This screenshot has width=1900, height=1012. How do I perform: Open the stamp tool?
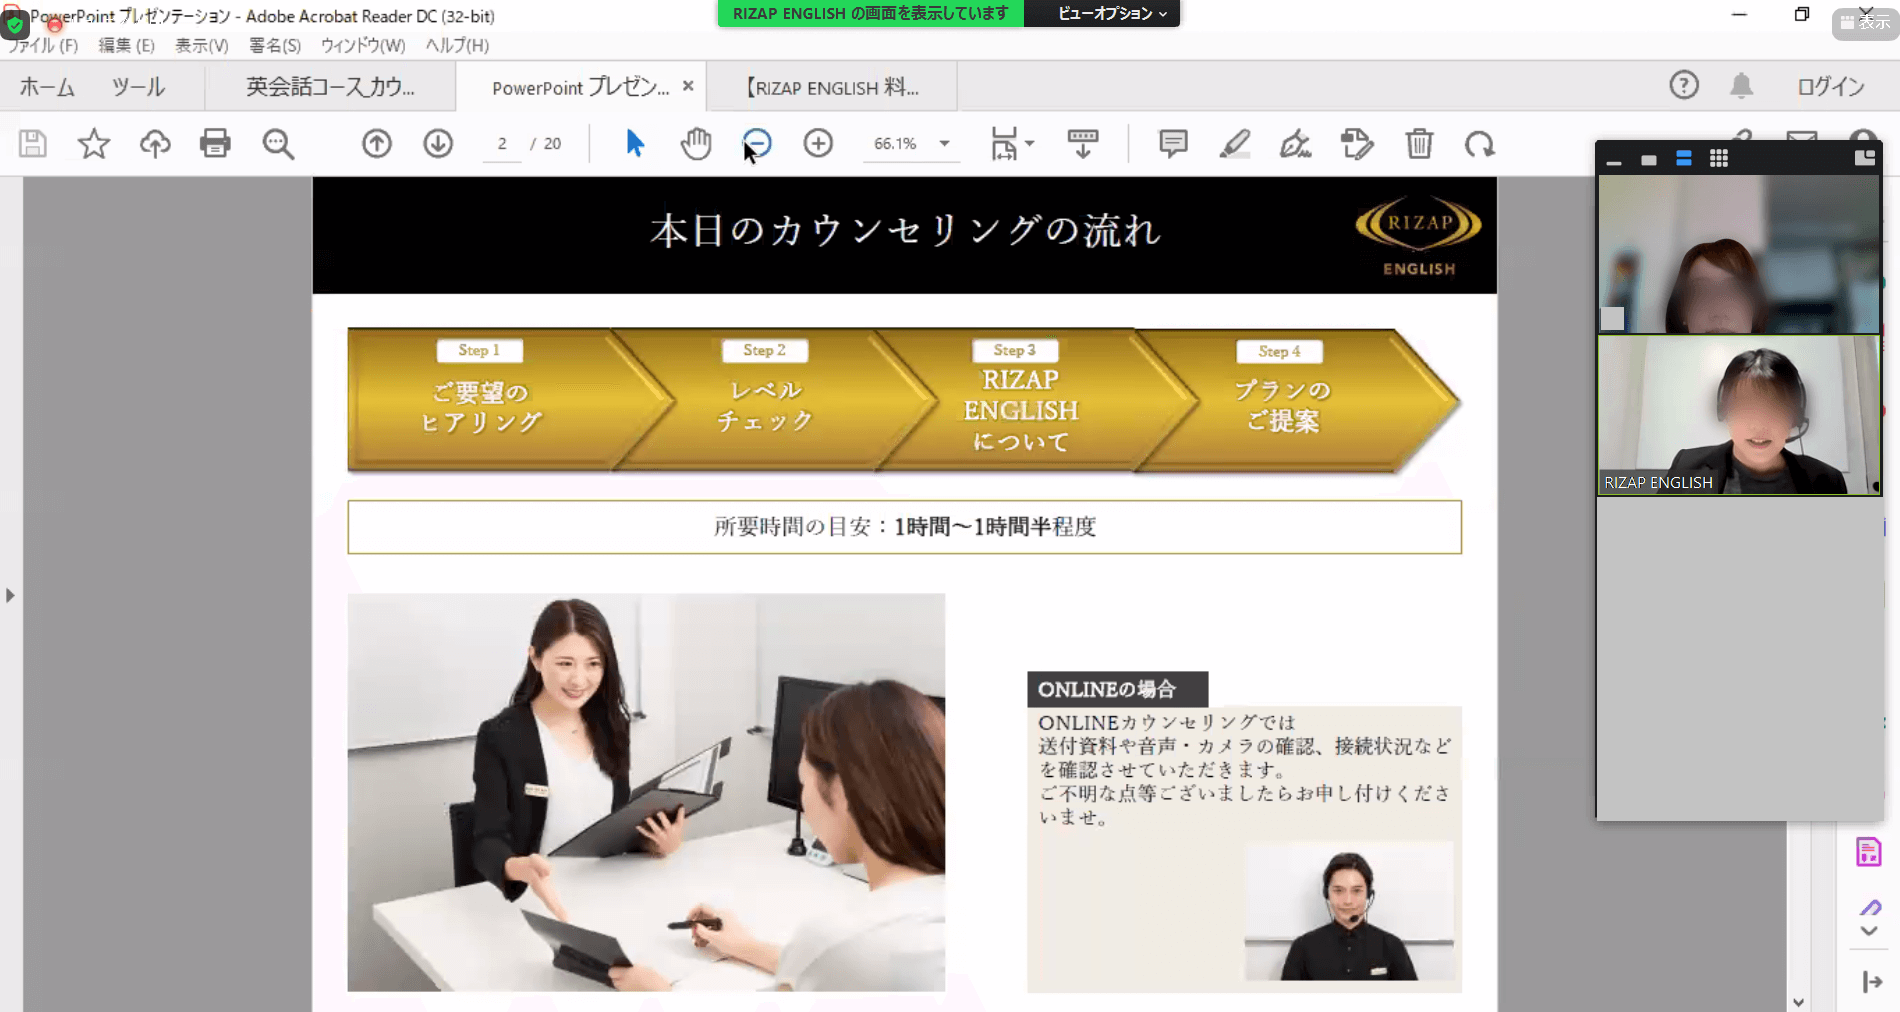coord(1357,144)
